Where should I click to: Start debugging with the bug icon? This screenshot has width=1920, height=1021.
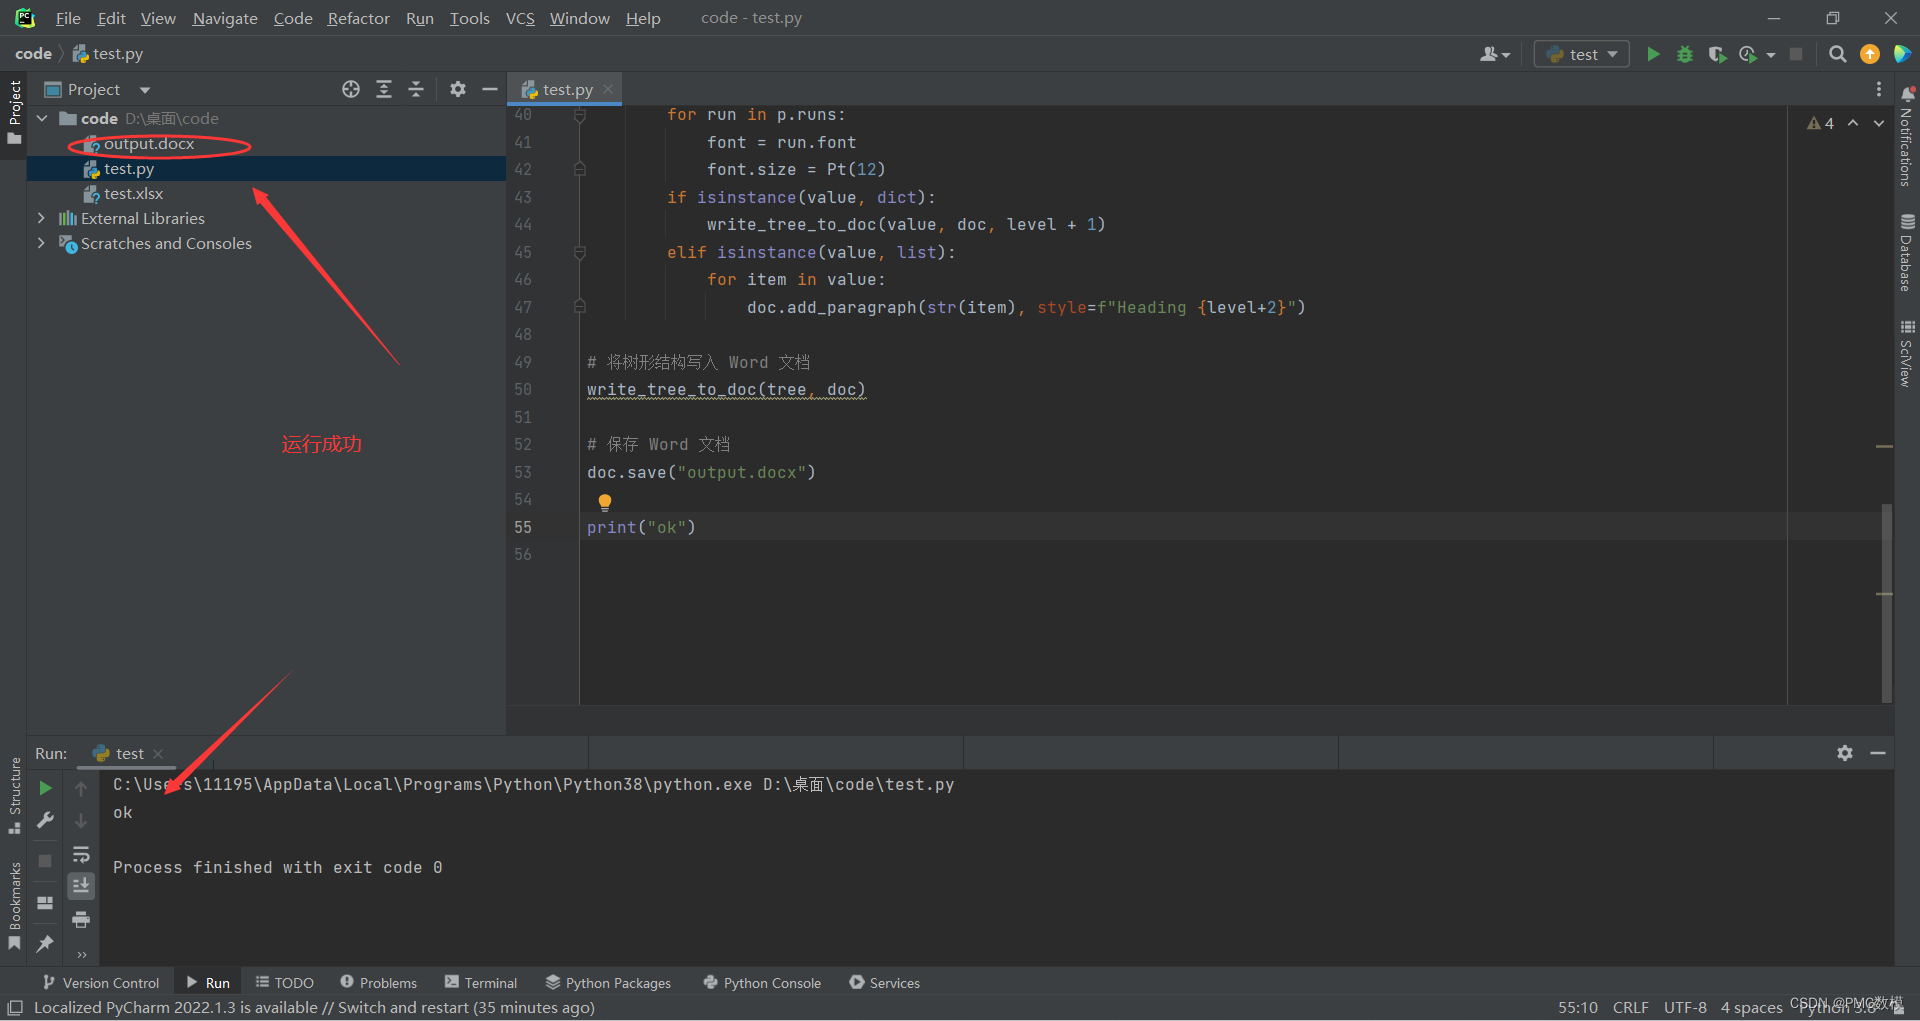click(1685, 54)
